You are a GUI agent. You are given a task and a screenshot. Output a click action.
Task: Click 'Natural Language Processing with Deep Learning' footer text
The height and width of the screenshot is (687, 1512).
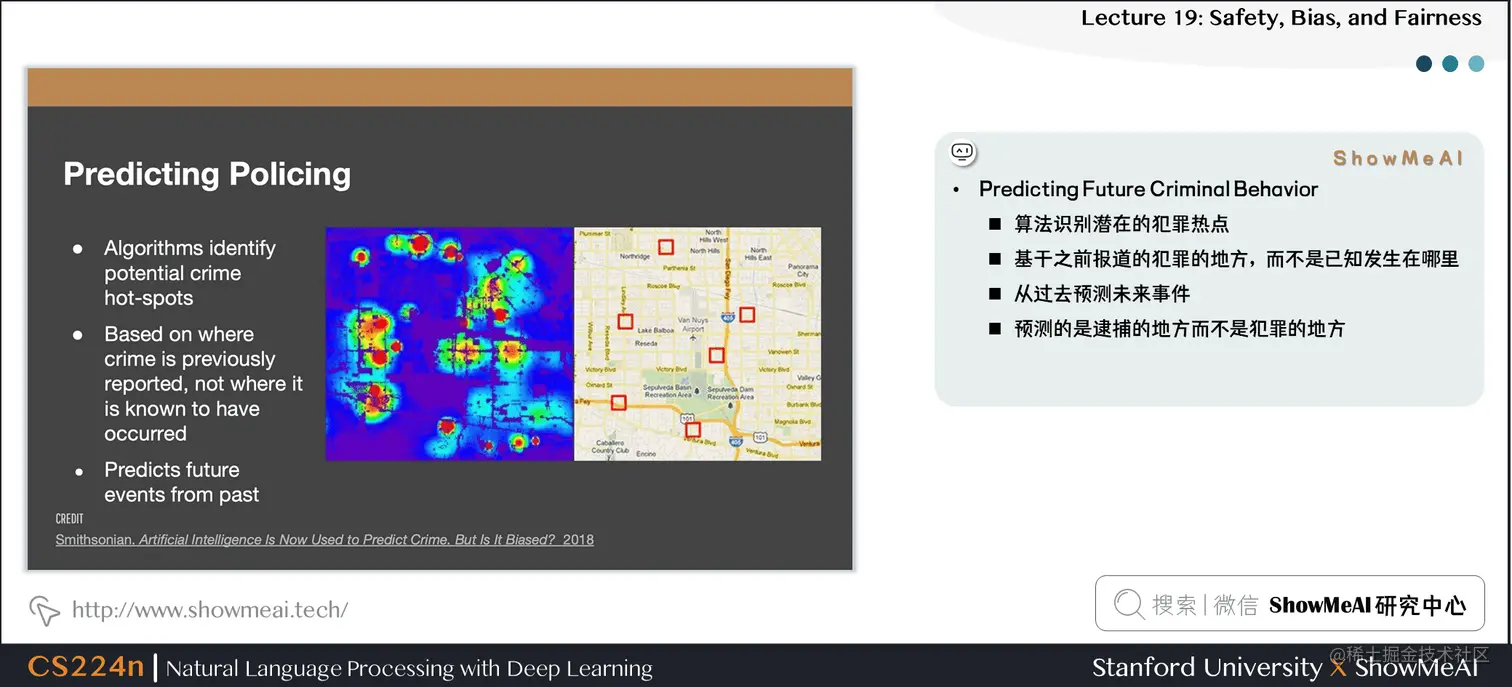click(x=409, y=668)
